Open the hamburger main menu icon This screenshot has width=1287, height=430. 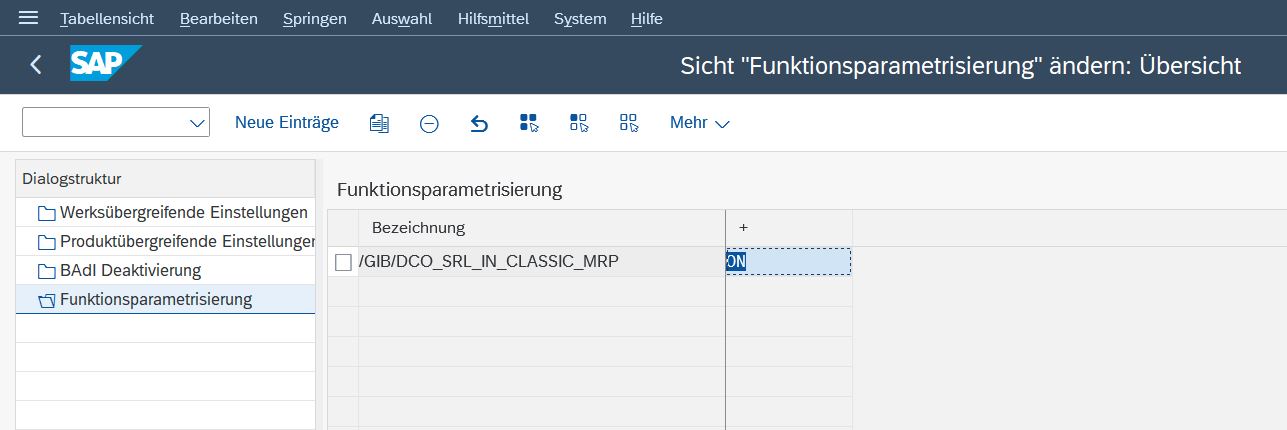click(28, 19)
